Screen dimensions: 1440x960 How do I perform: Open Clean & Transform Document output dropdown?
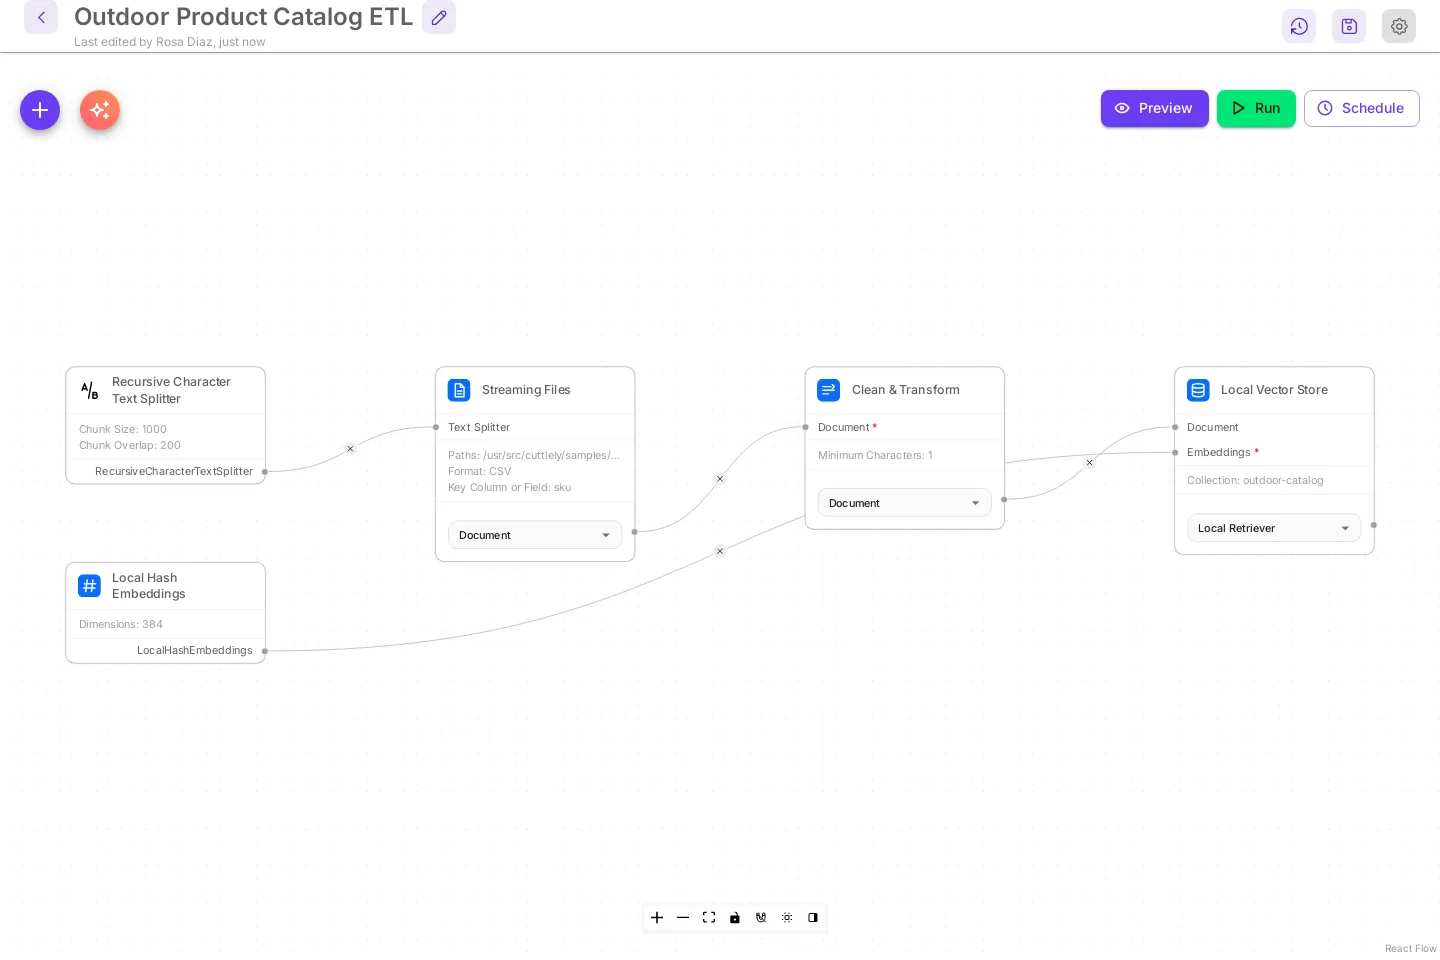(905, 503)
